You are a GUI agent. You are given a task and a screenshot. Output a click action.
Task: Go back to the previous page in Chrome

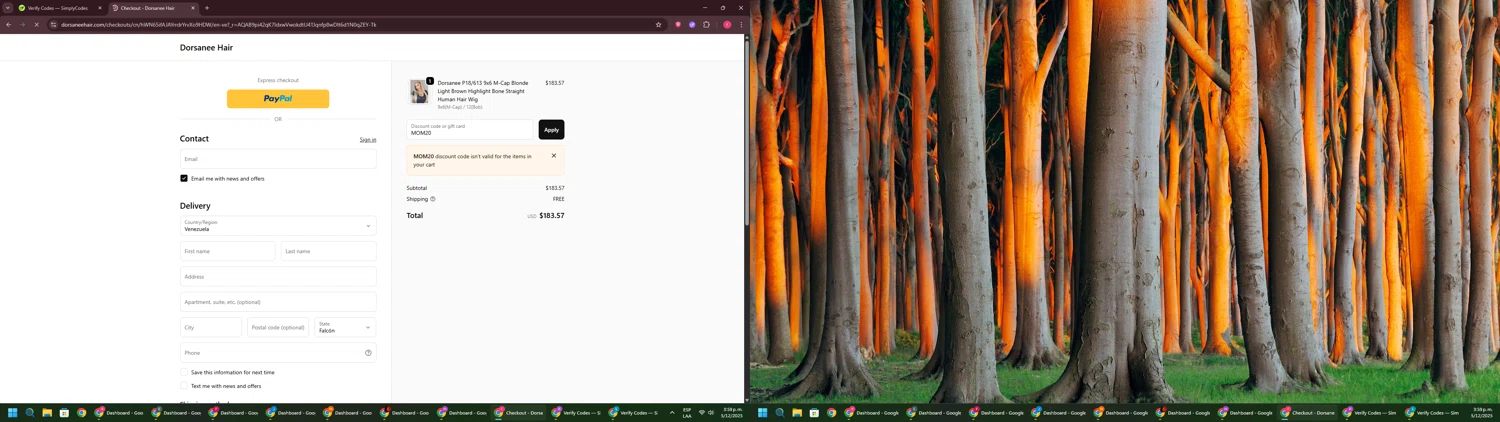tap(8, 24)
